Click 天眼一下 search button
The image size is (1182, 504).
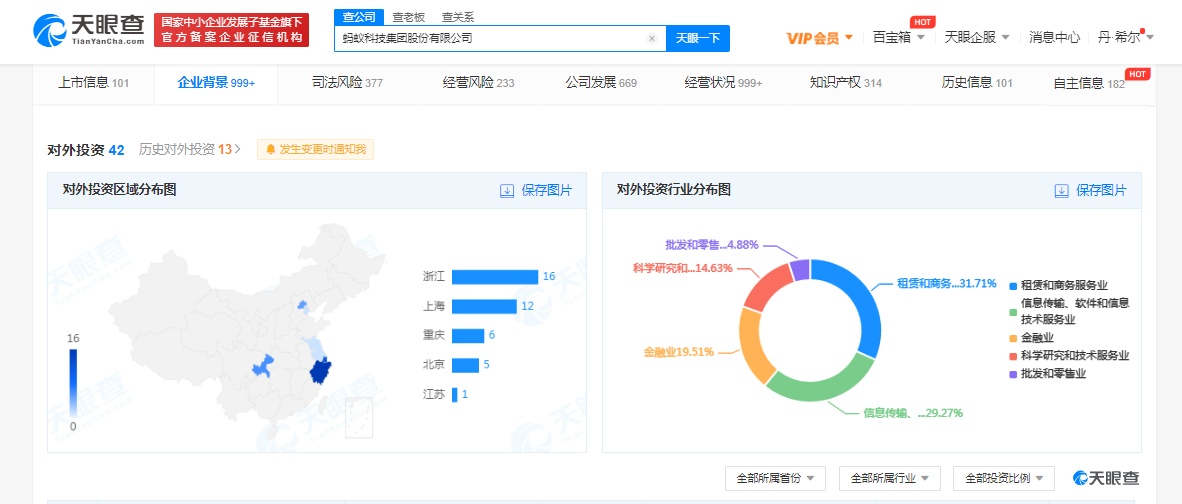tap(697, 38)
